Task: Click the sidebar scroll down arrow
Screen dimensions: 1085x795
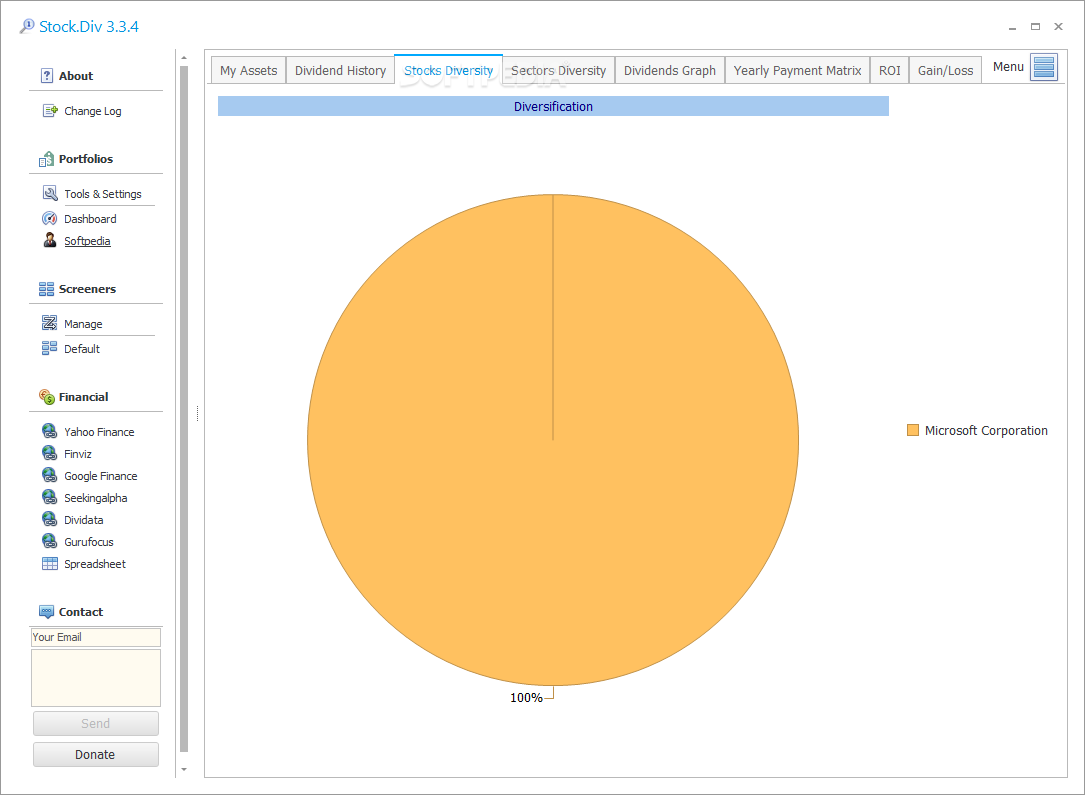Action: tap(184, 769)
